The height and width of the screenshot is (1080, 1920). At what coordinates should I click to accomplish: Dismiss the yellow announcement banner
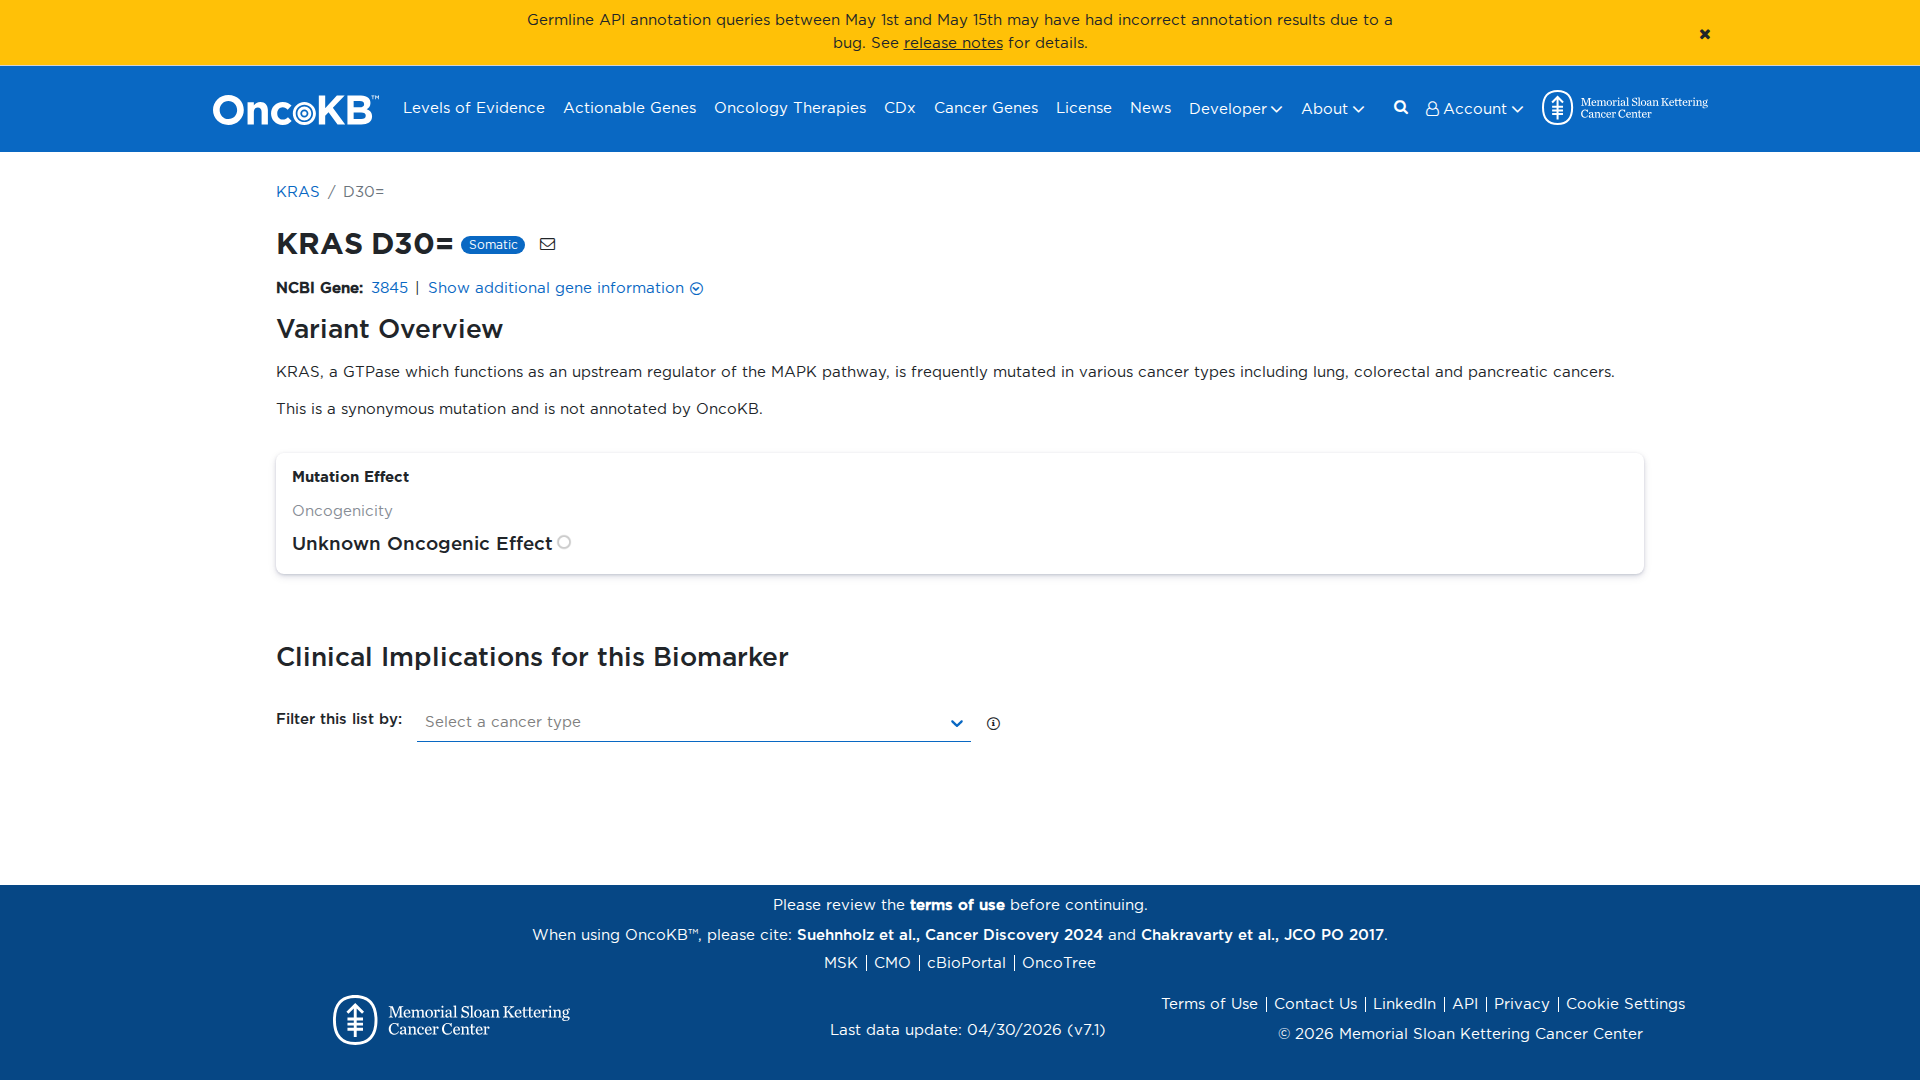click(x=1705, y=34)
